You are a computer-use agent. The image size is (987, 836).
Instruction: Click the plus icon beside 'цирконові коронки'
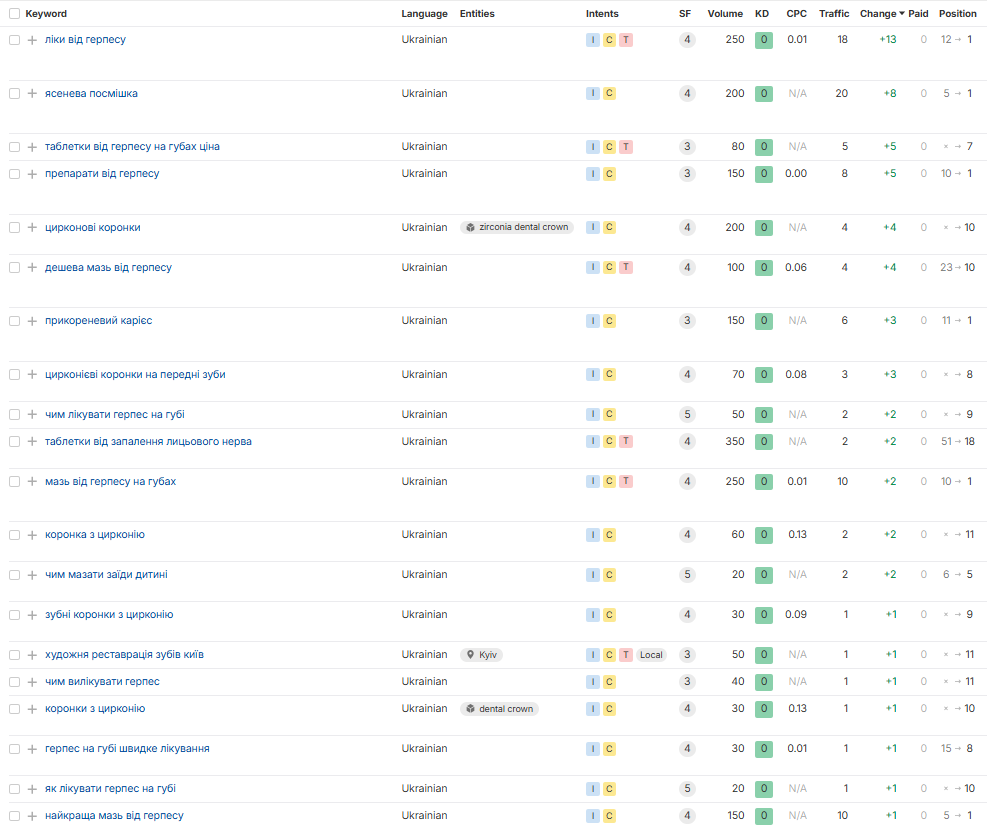tap(32, 228)
